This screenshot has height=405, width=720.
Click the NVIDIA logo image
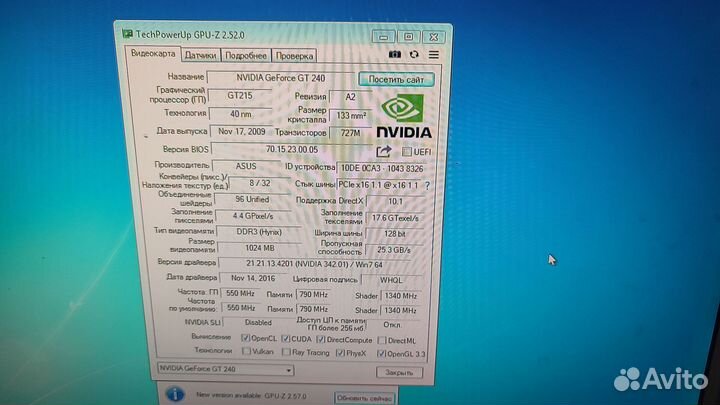pyautogui.click(x=404, y=116)
